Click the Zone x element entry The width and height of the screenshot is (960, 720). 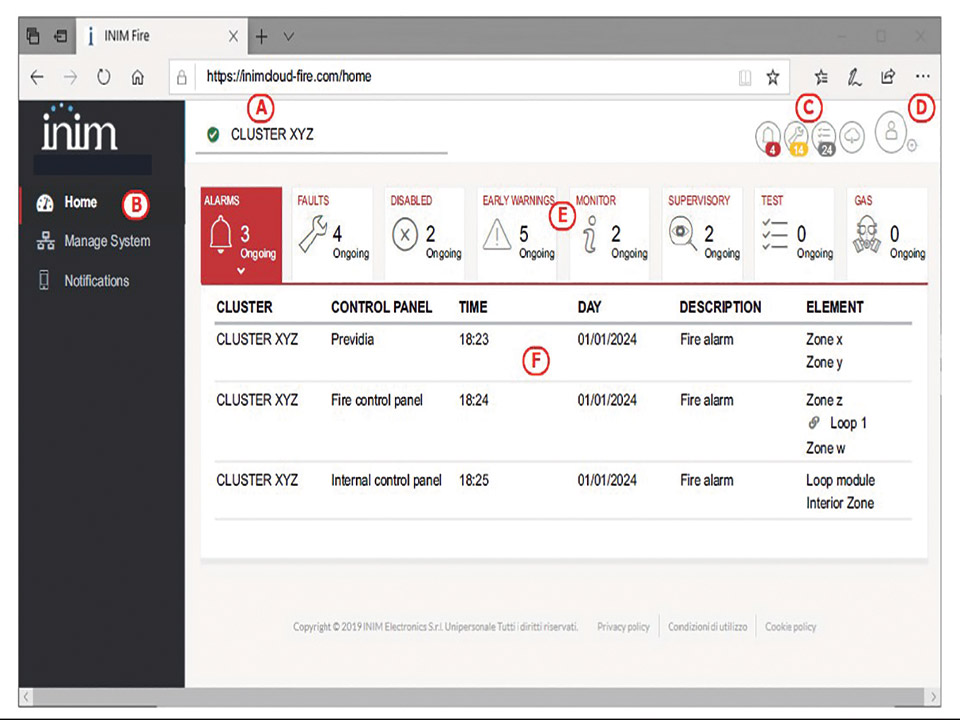coord(824,340)
